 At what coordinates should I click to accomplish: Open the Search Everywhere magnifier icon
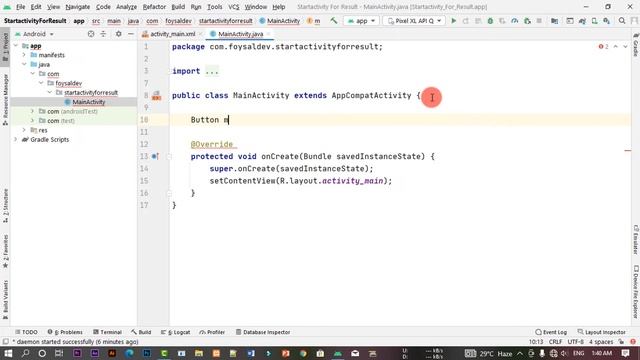coord(622,21)
